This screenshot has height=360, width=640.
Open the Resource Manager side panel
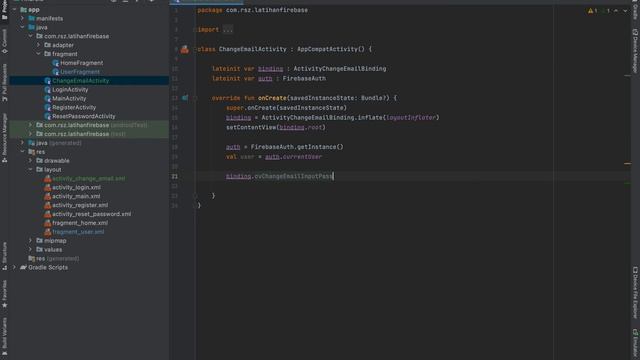(4, 138)
